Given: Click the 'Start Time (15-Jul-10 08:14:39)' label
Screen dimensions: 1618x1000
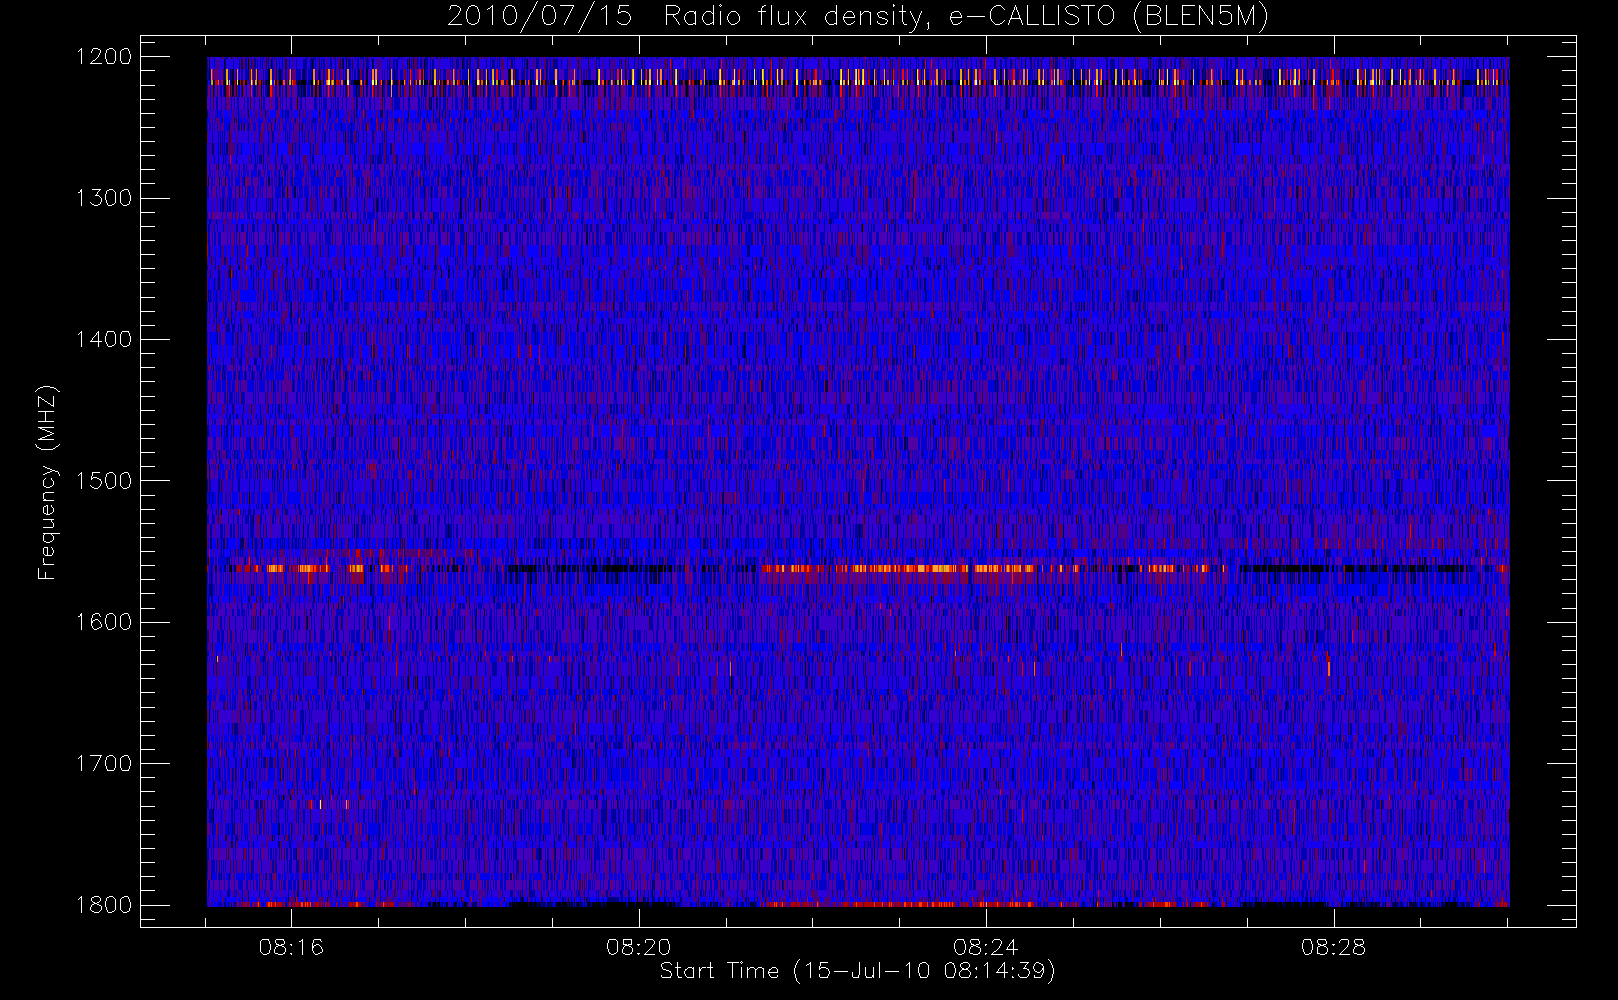Looking at the screenshot, I should point(858,971).
